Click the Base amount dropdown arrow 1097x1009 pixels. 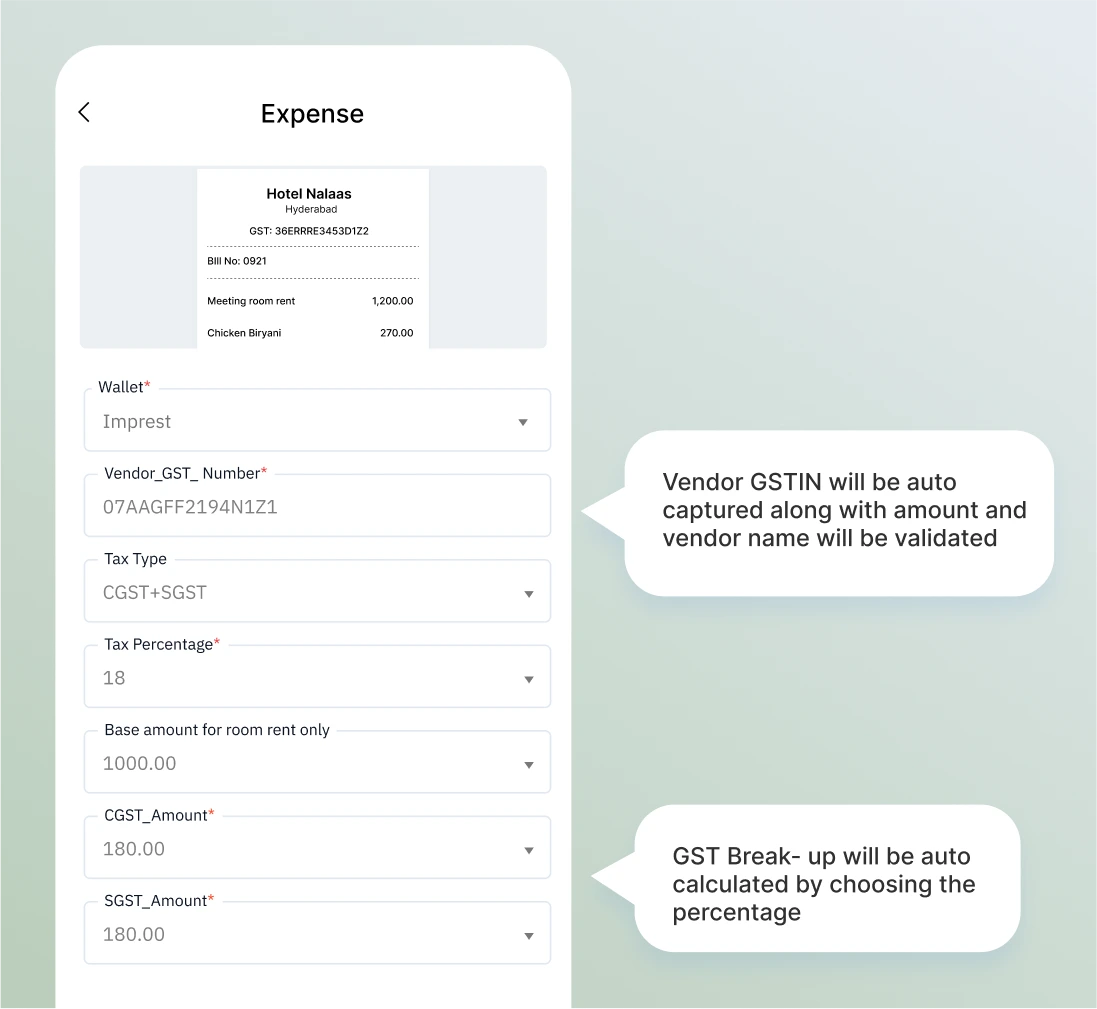coord(529,765)
